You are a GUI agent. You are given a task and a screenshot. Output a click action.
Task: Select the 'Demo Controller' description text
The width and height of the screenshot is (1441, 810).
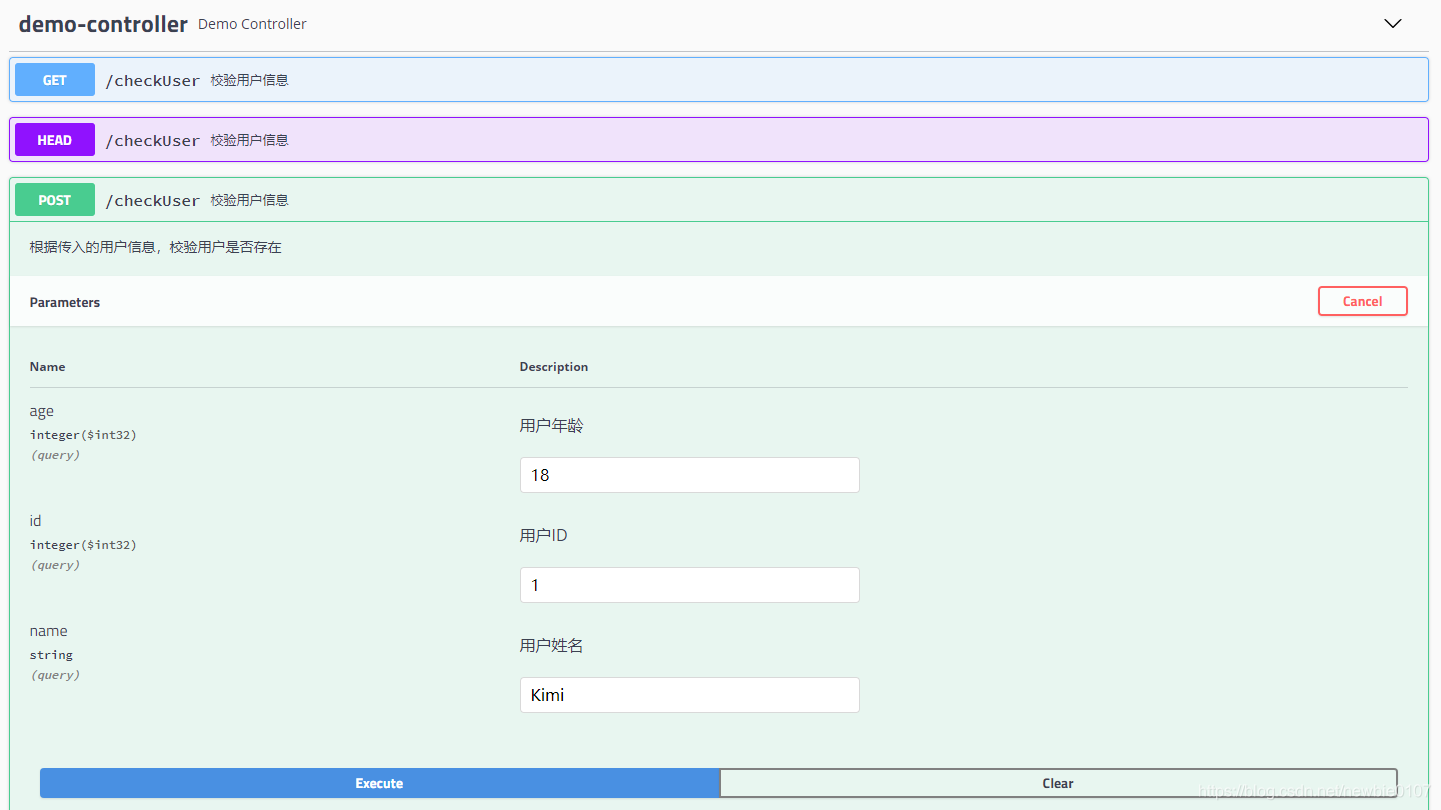pyautogui.click(x=252, y=24)
